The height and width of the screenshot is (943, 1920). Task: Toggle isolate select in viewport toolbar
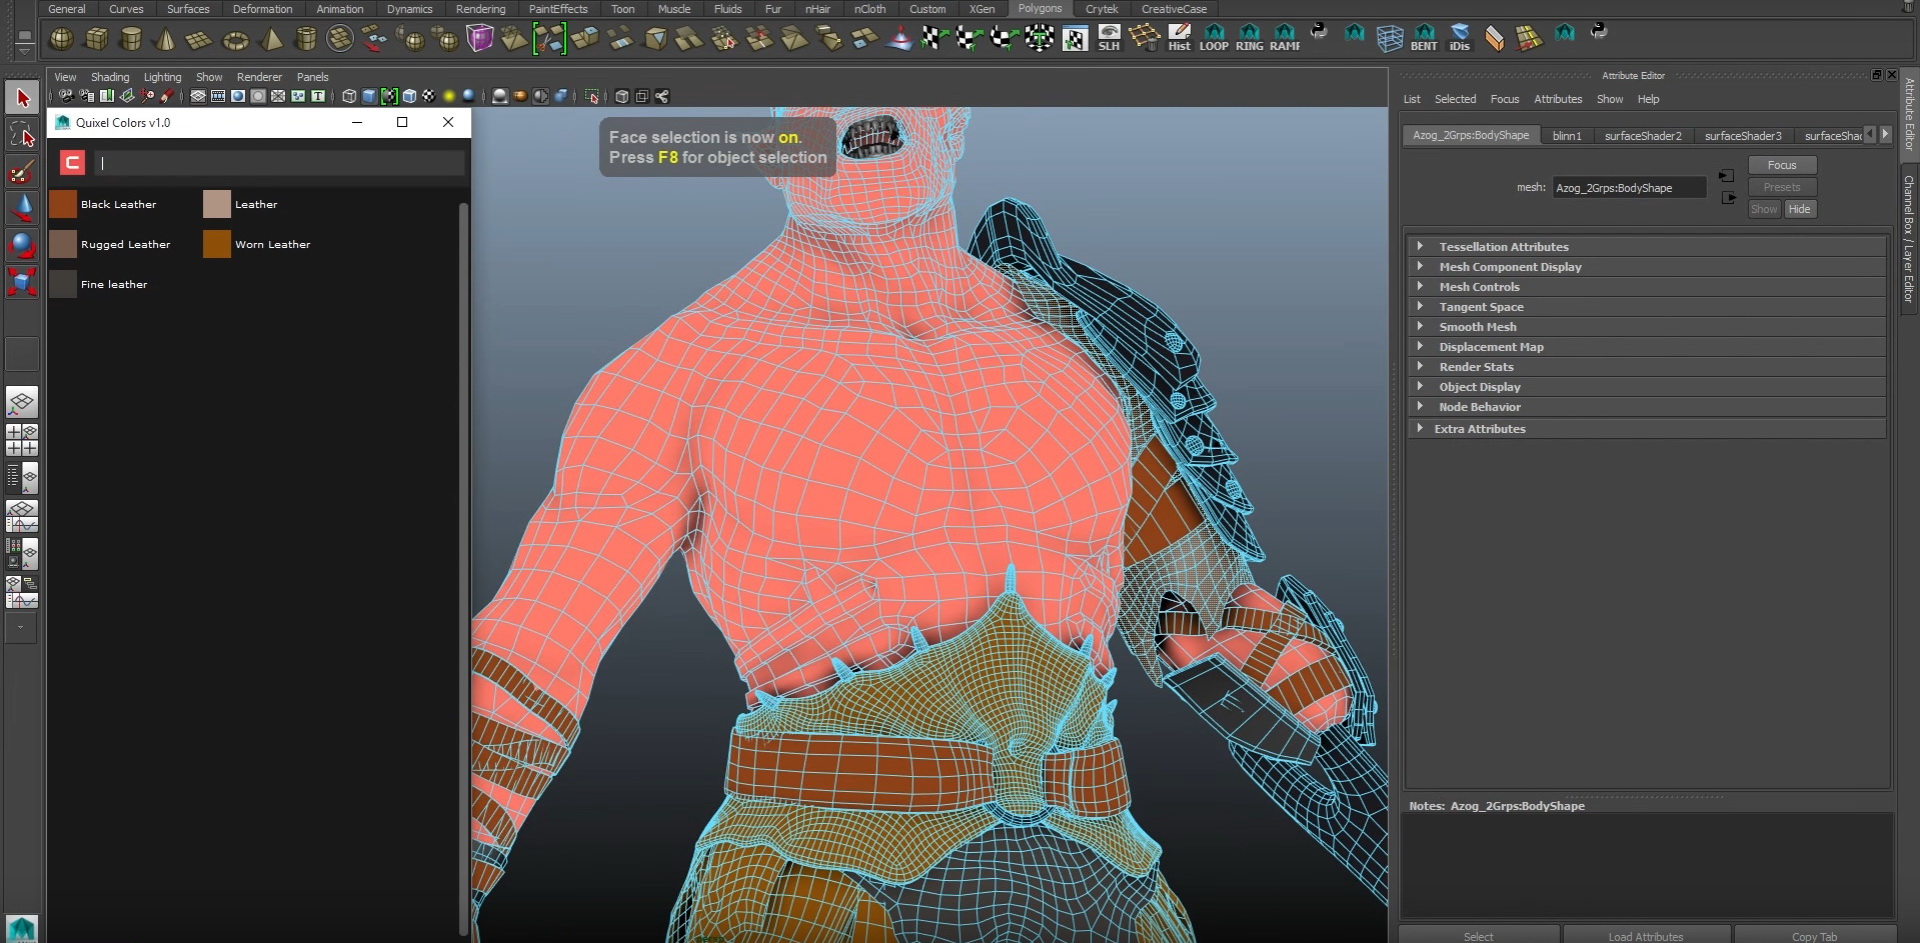pyautogui.click(x=592, y=96)
